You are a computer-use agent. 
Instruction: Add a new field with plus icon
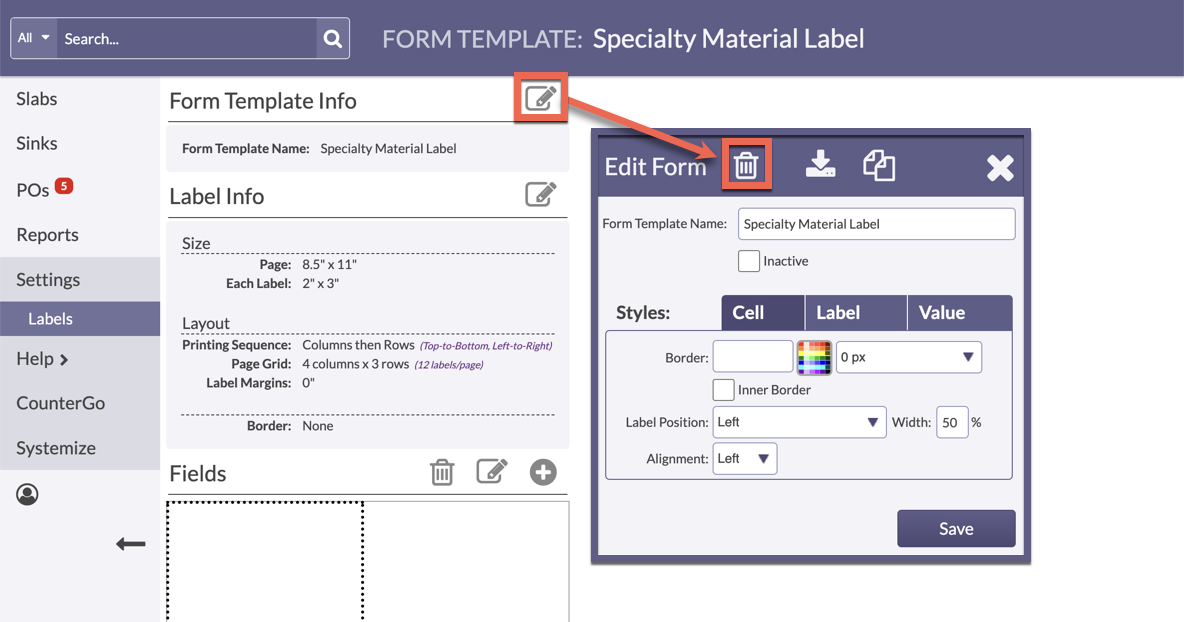click(543, 472)
